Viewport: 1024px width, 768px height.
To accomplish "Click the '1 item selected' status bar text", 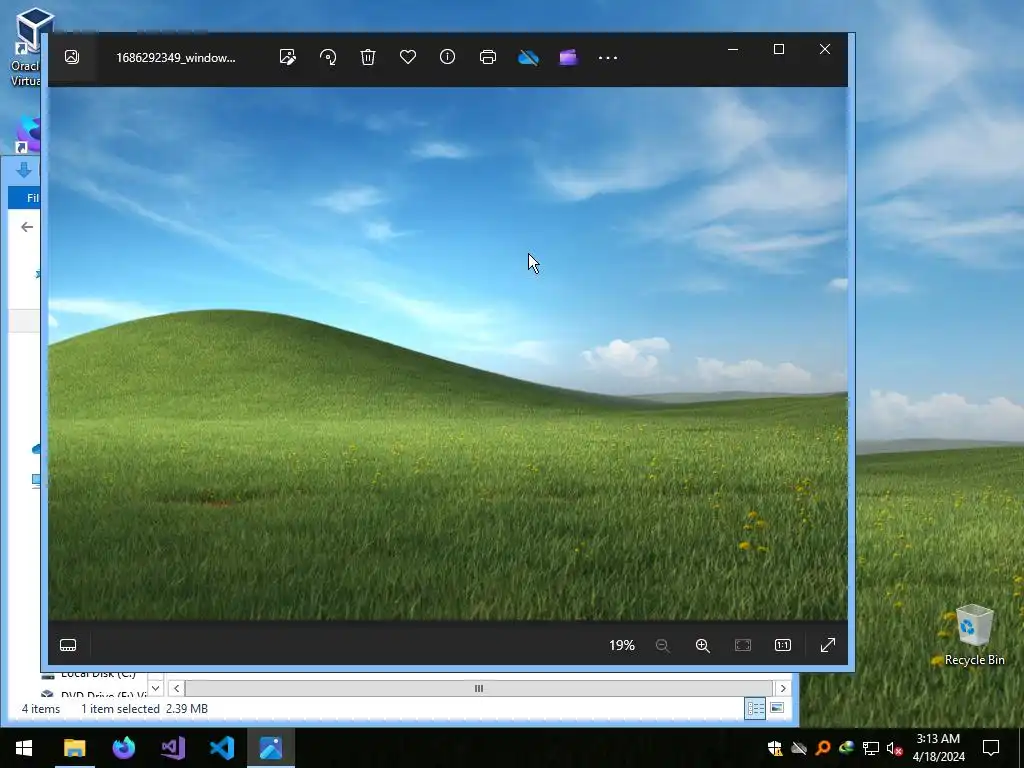I will coord(120,709).
